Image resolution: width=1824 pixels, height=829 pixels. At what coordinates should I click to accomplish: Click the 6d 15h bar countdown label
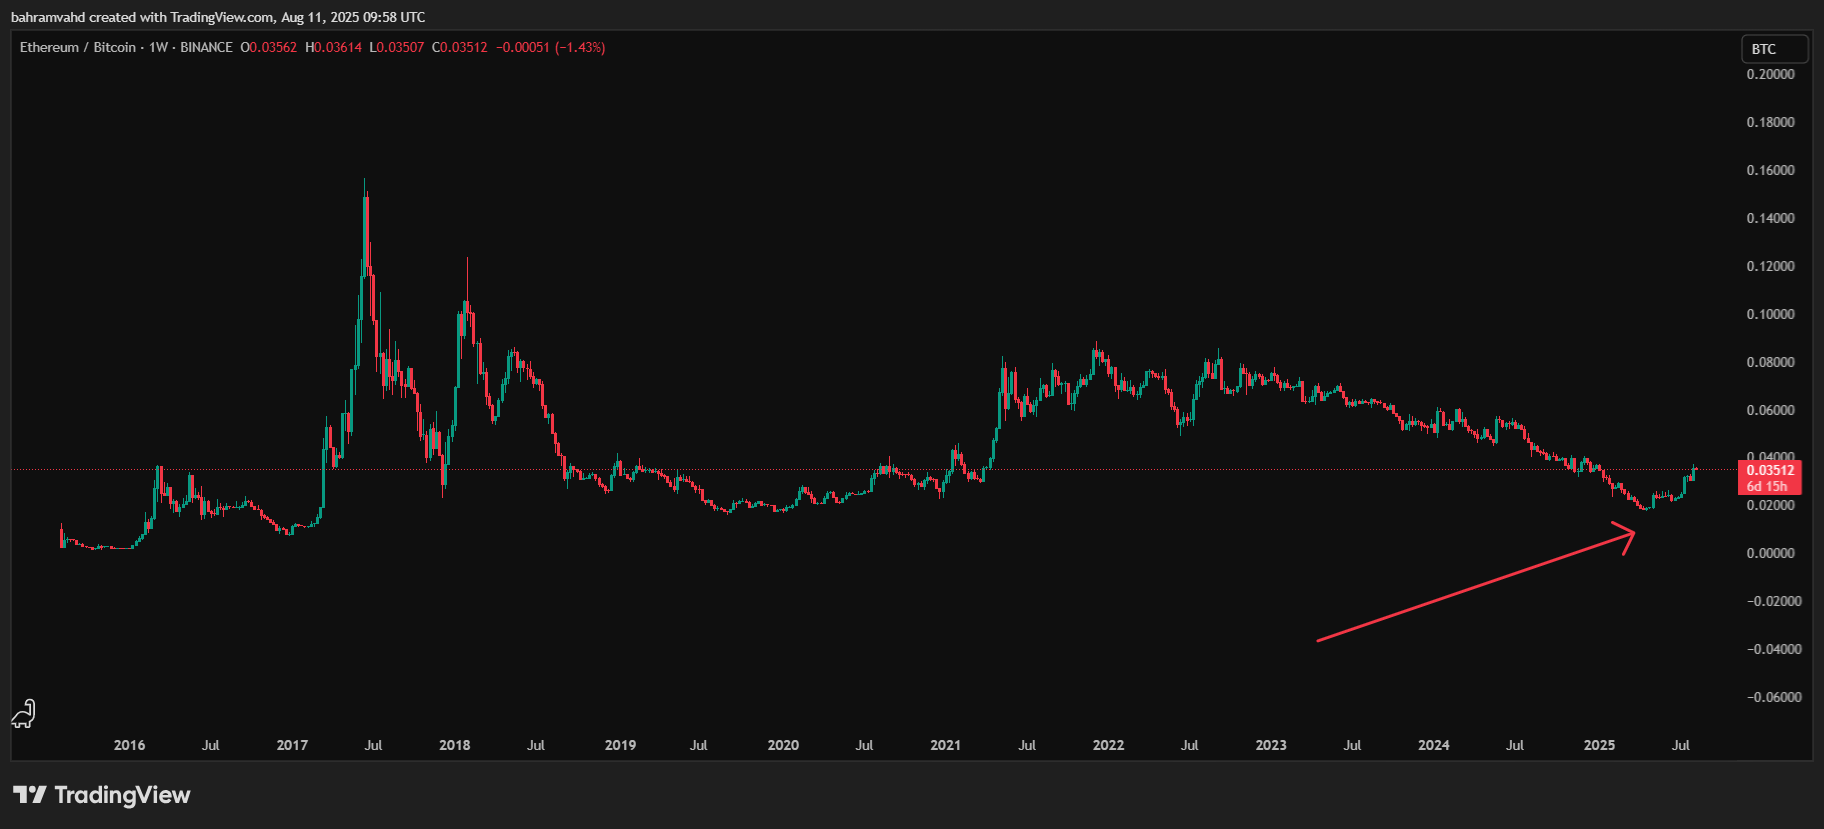(x=1767, y=487)
